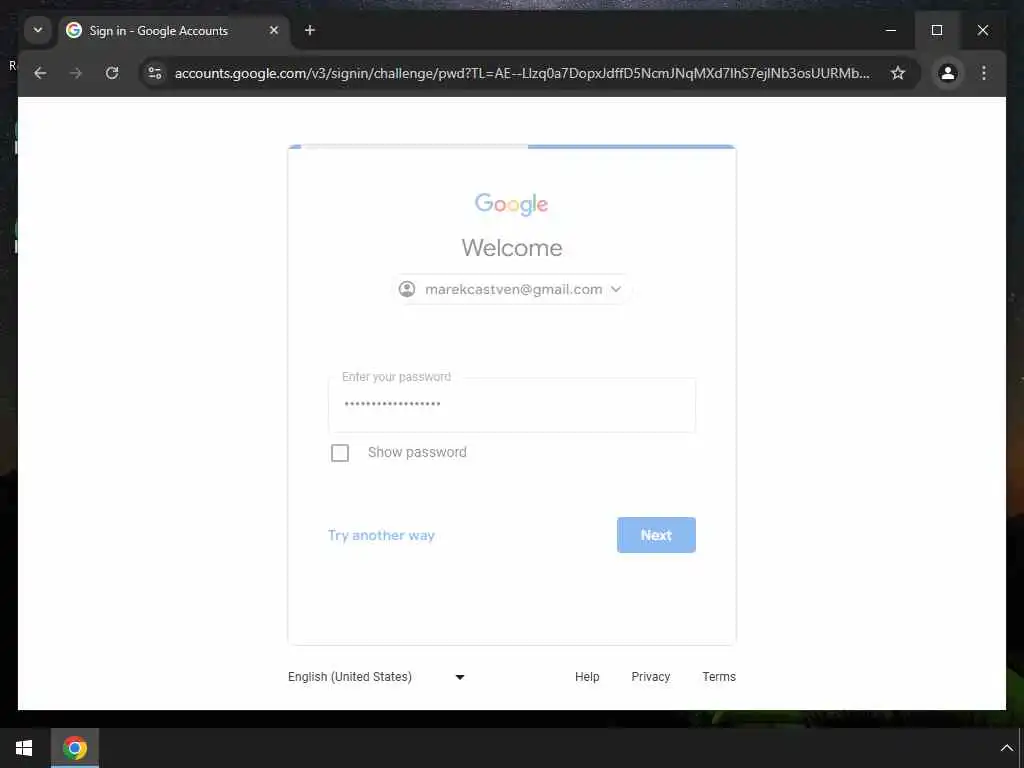Open the Chrome profile avatar menu

coord(948,73)
